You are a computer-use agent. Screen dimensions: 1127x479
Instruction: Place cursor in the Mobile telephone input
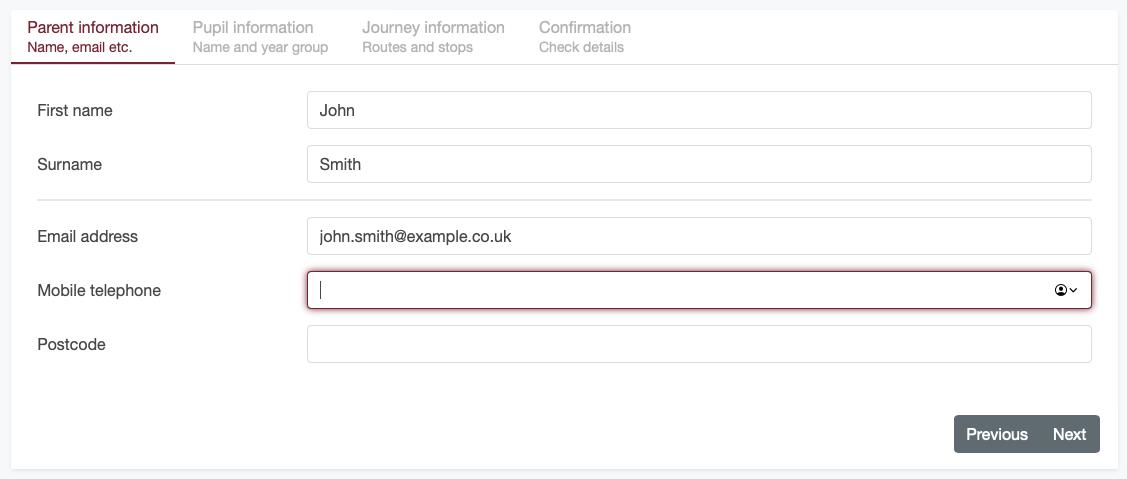(680, 290)
